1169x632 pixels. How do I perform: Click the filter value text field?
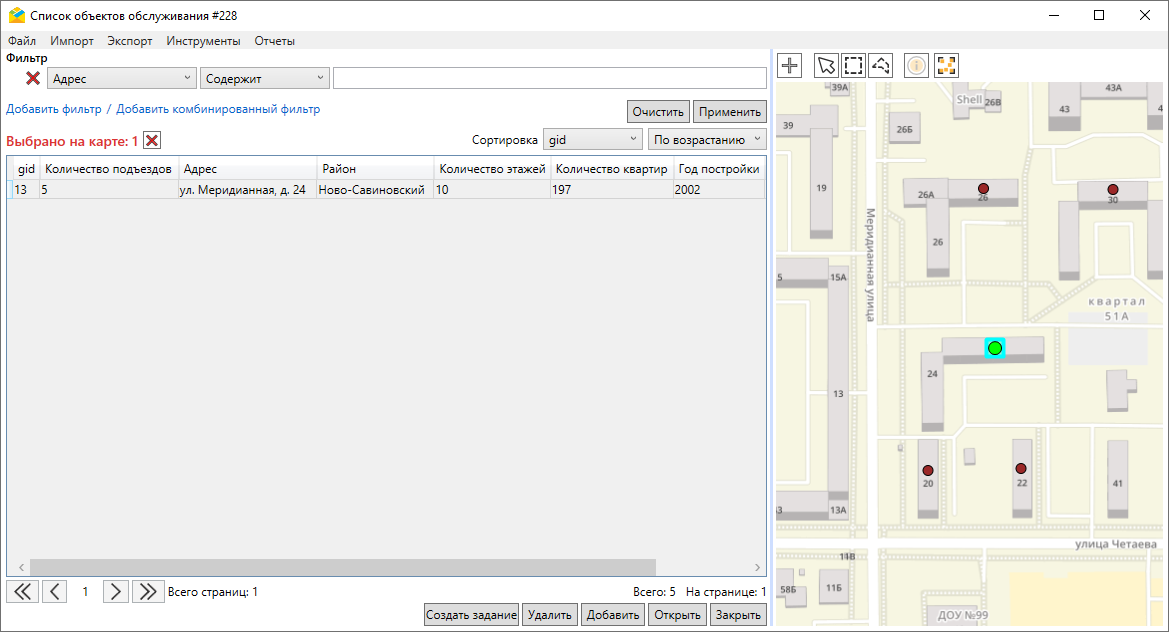(549, 78)
